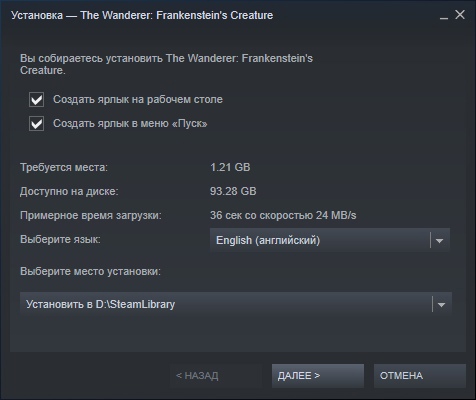The width and height of the screenshot is (476, 400).
Task: Click the dialog title bar text
Action: (x=142, y=15)
